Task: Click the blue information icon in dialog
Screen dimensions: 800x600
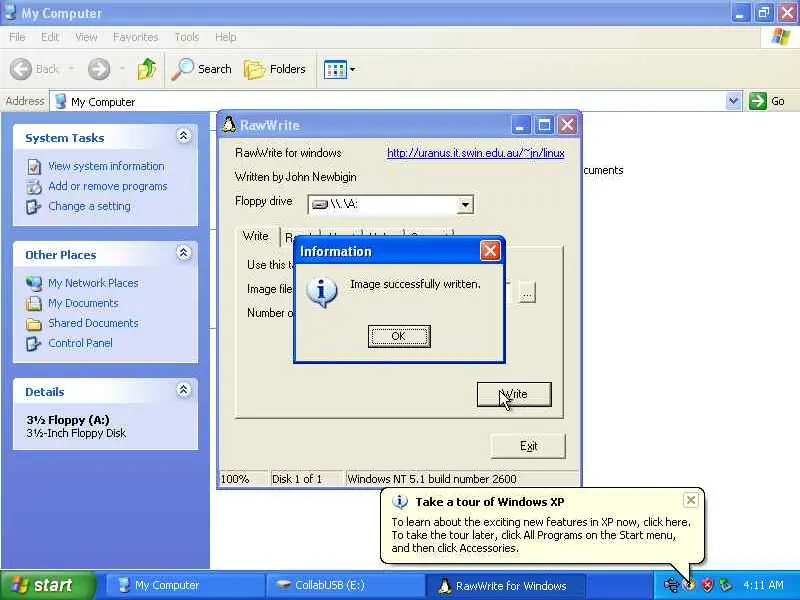Action: coord(321,292)
